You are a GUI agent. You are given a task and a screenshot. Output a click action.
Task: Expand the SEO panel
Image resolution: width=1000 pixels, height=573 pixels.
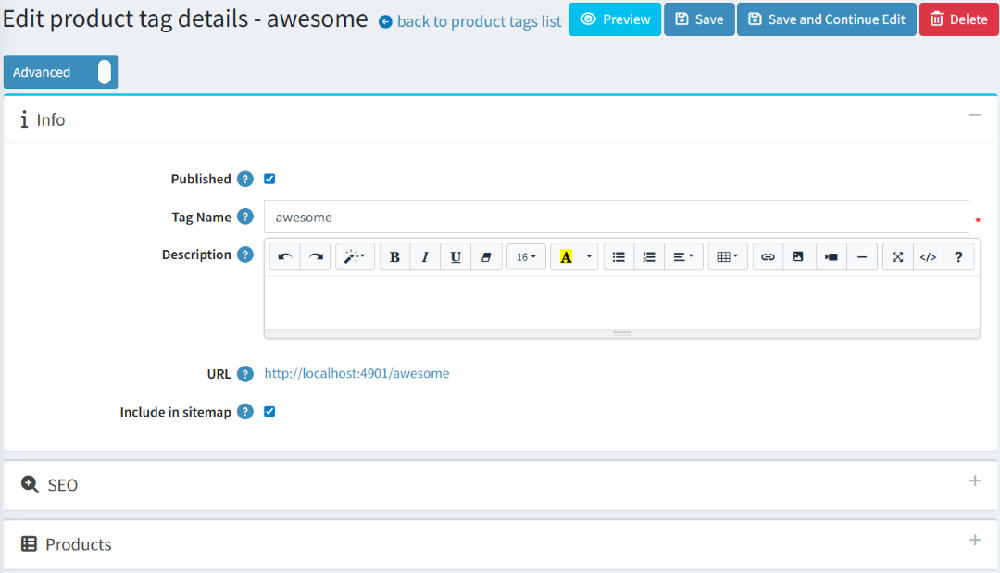(x=975, y=481)
